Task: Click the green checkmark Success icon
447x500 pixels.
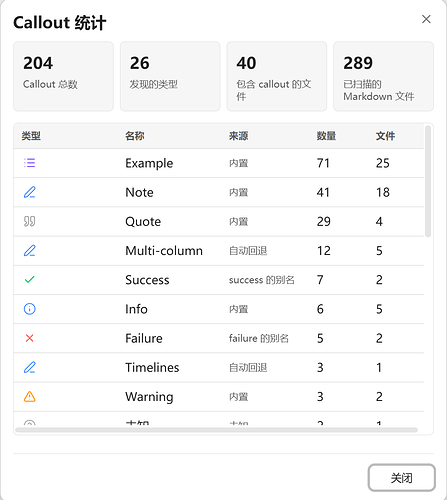Action: click(x=30, y=280)
